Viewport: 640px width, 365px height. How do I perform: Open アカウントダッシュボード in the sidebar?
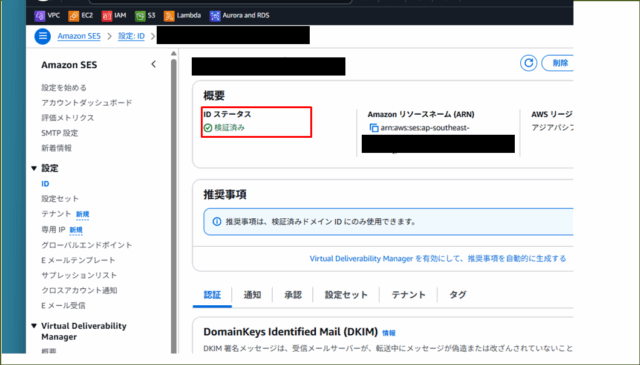pyautogui.click(x=87, y=103)
